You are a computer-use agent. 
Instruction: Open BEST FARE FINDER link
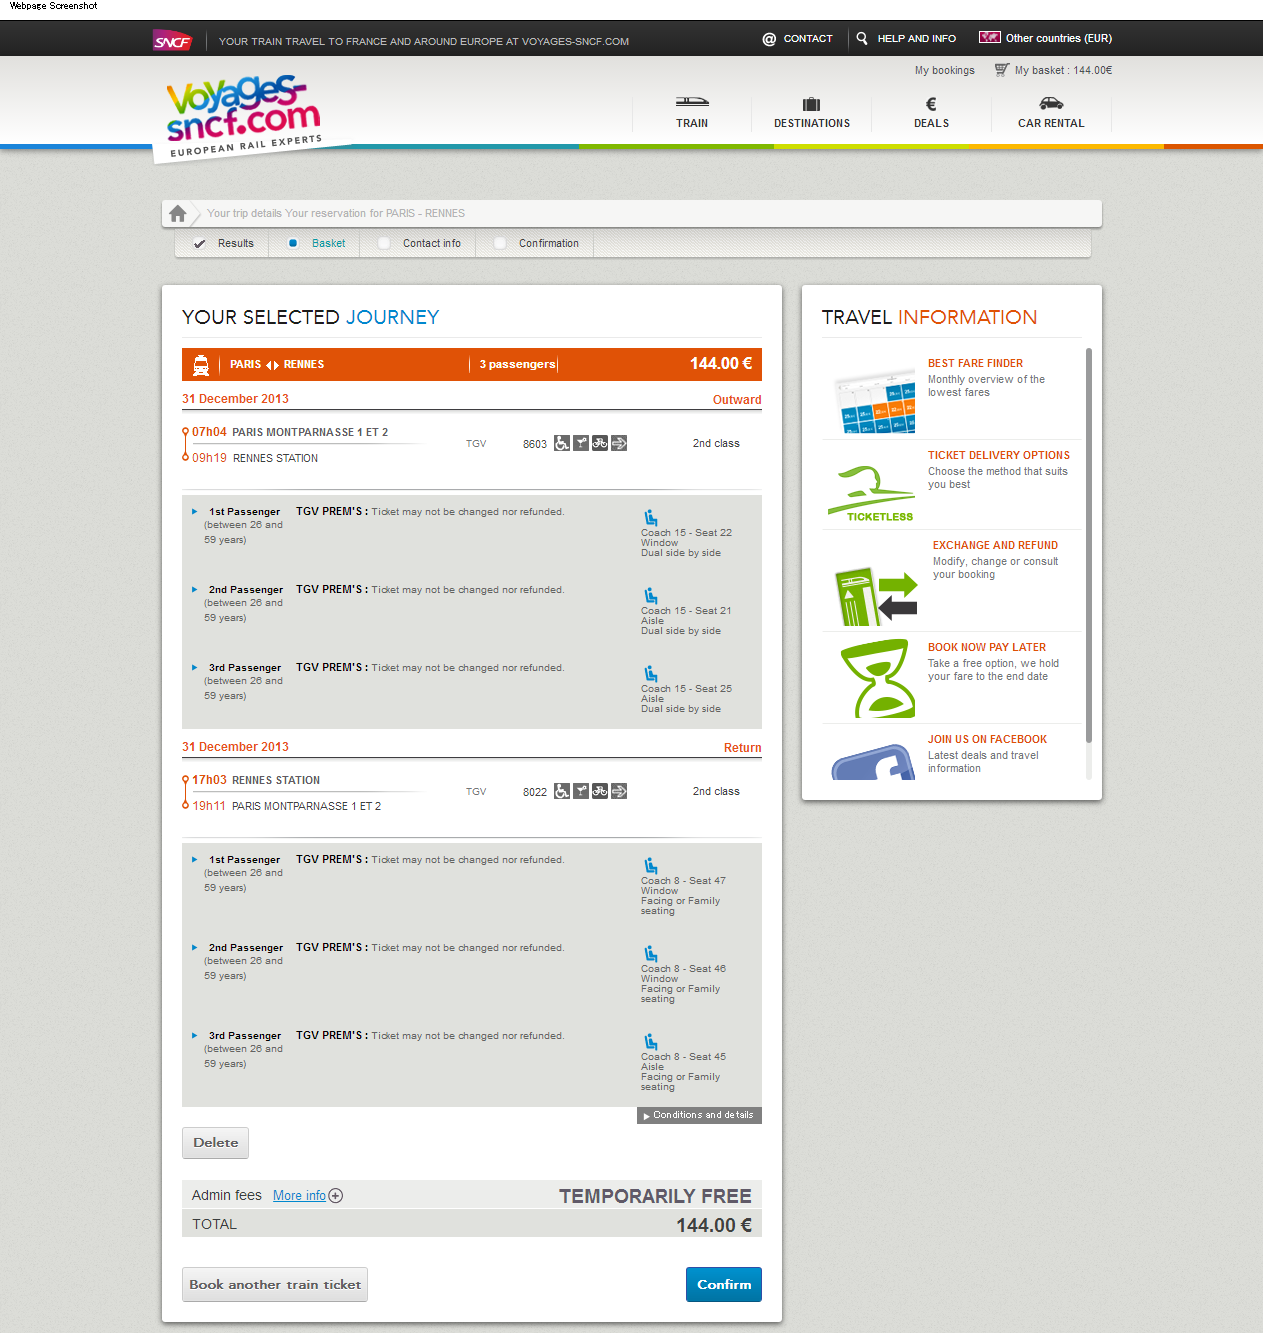point(975,364)
